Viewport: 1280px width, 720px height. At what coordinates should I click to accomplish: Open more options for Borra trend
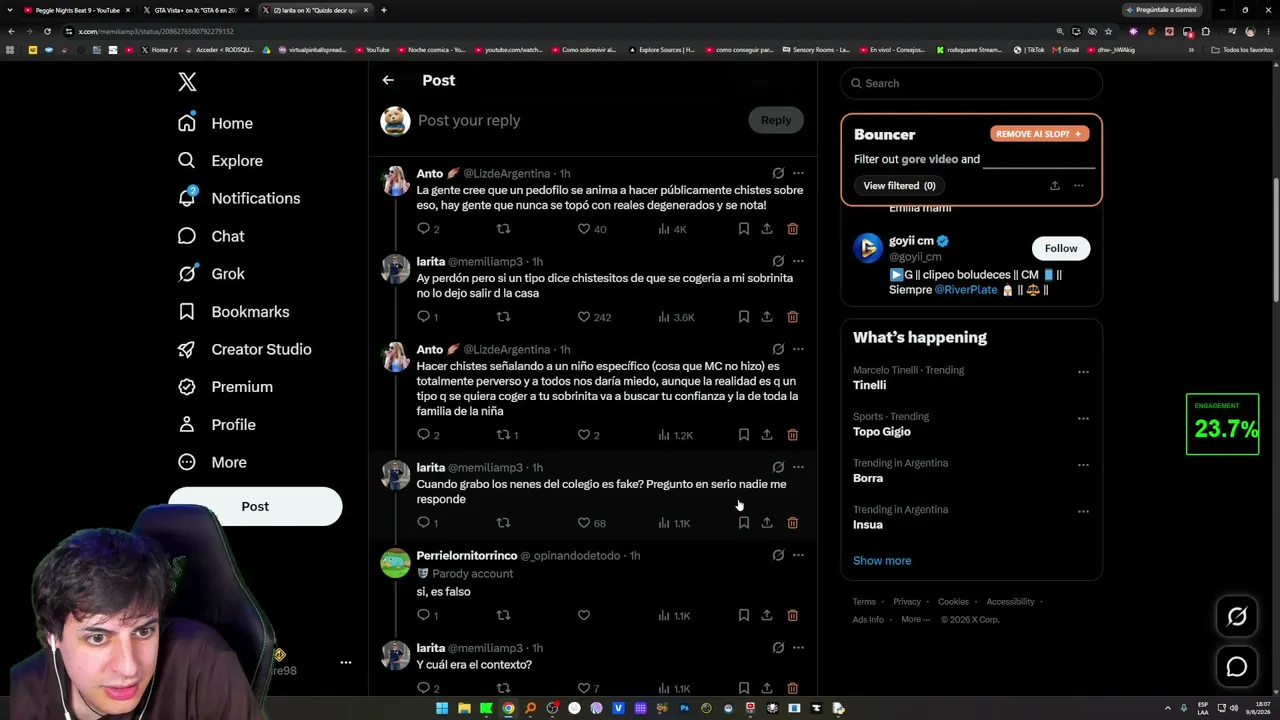[x=1083, y=465]
